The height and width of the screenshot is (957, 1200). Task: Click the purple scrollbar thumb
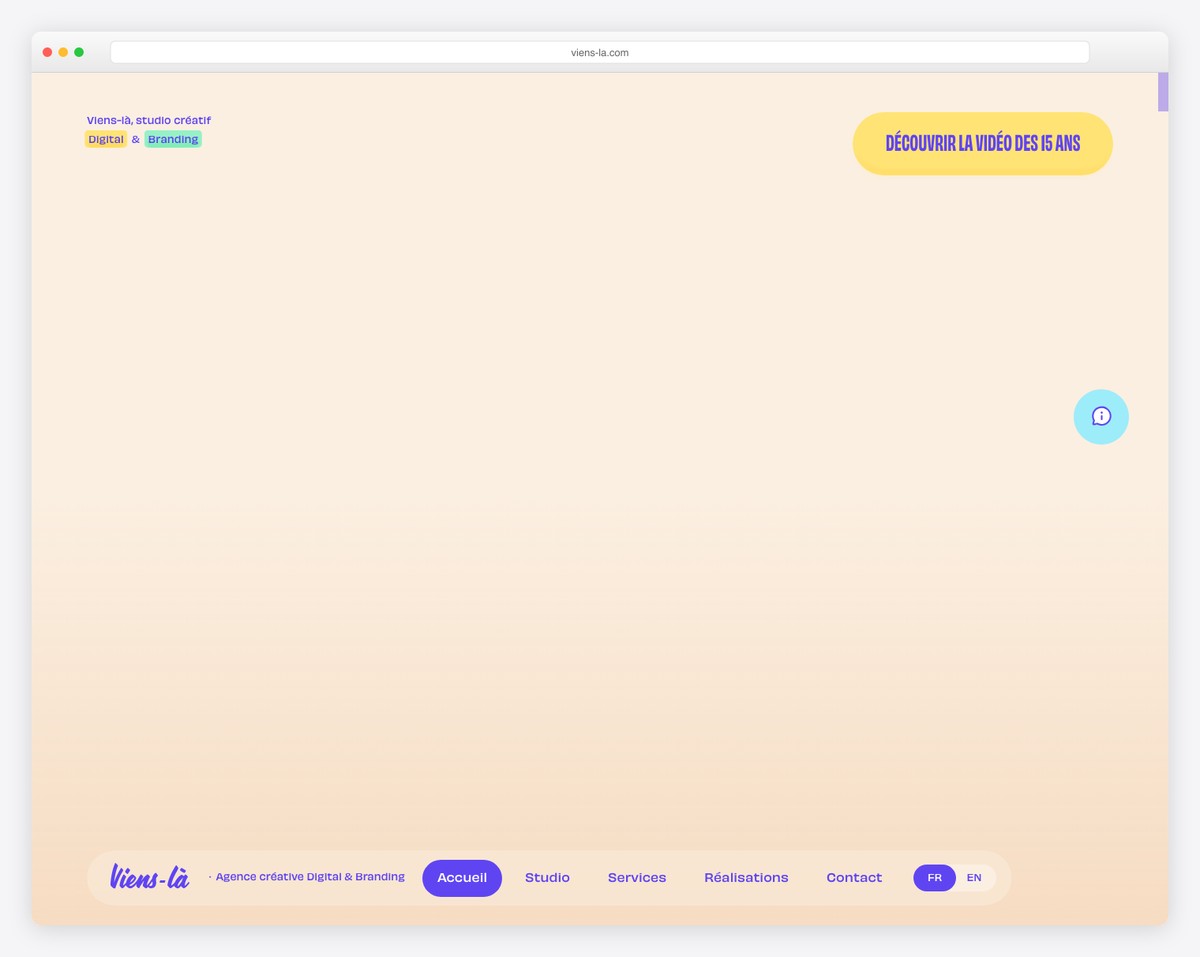pyautogui.click(x=1163, y=92)
